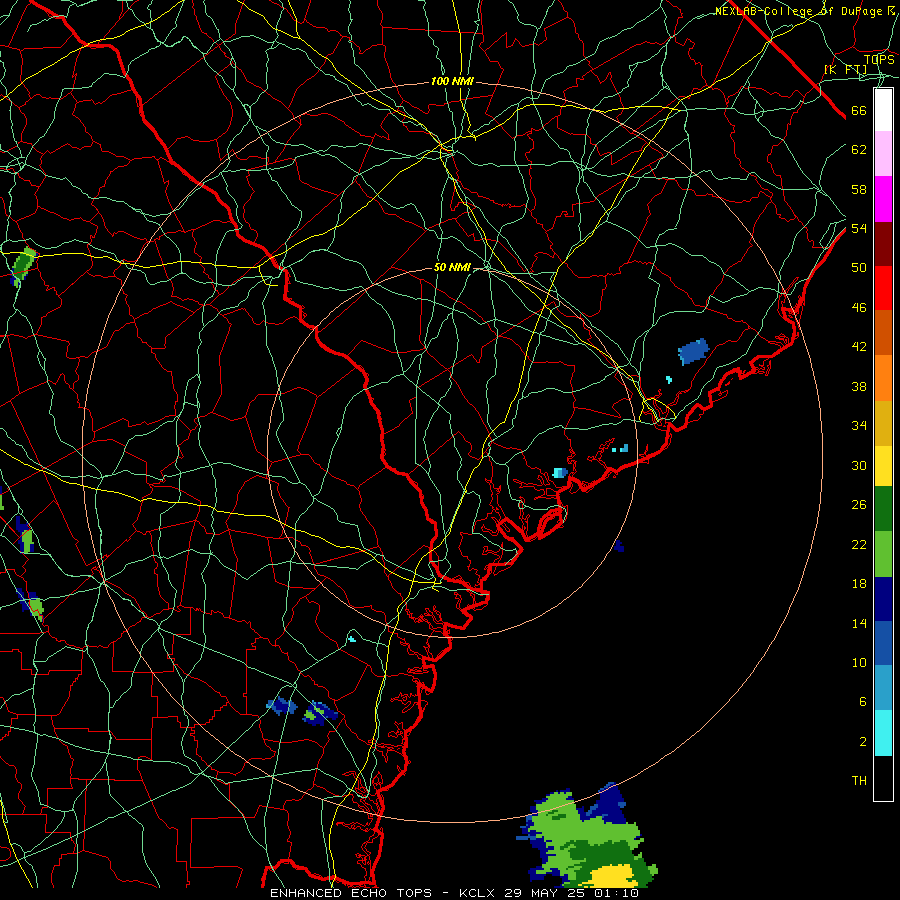Click the legend value 54
Viewport: 900px width, 900px height.
(x=859, y=228)
